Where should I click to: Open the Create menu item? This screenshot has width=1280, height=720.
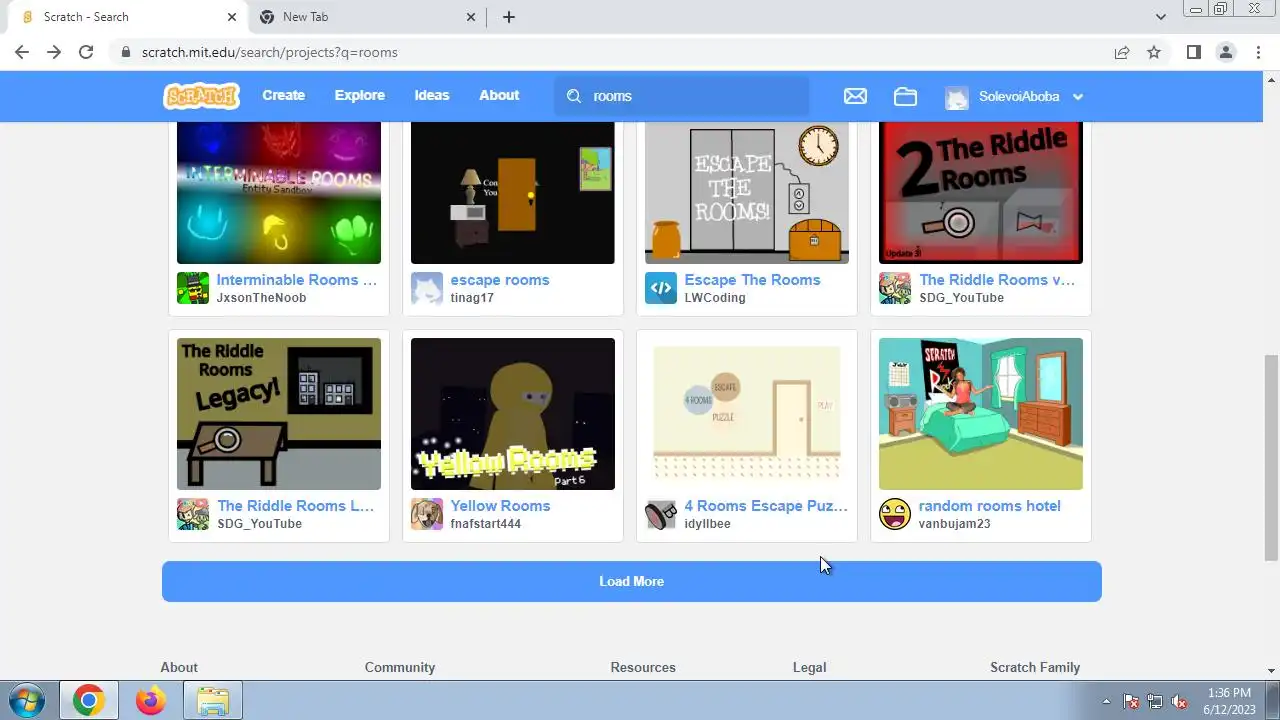point(284,96)
